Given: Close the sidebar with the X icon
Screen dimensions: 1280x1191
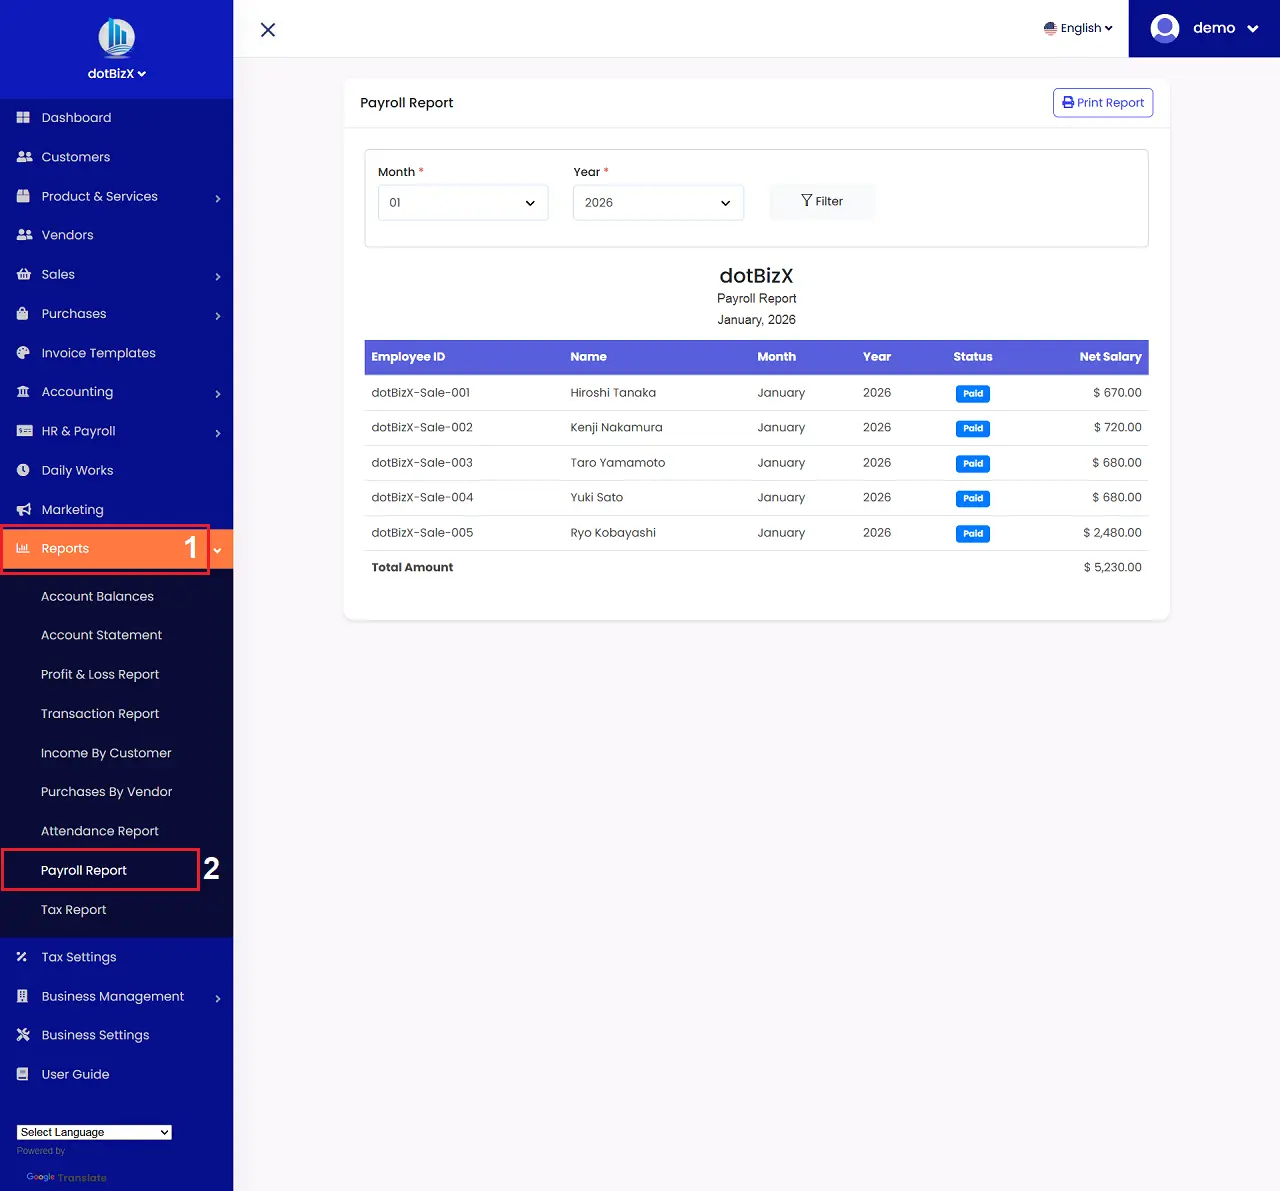Looking at the screenshot, I should [x=268, y=30].
